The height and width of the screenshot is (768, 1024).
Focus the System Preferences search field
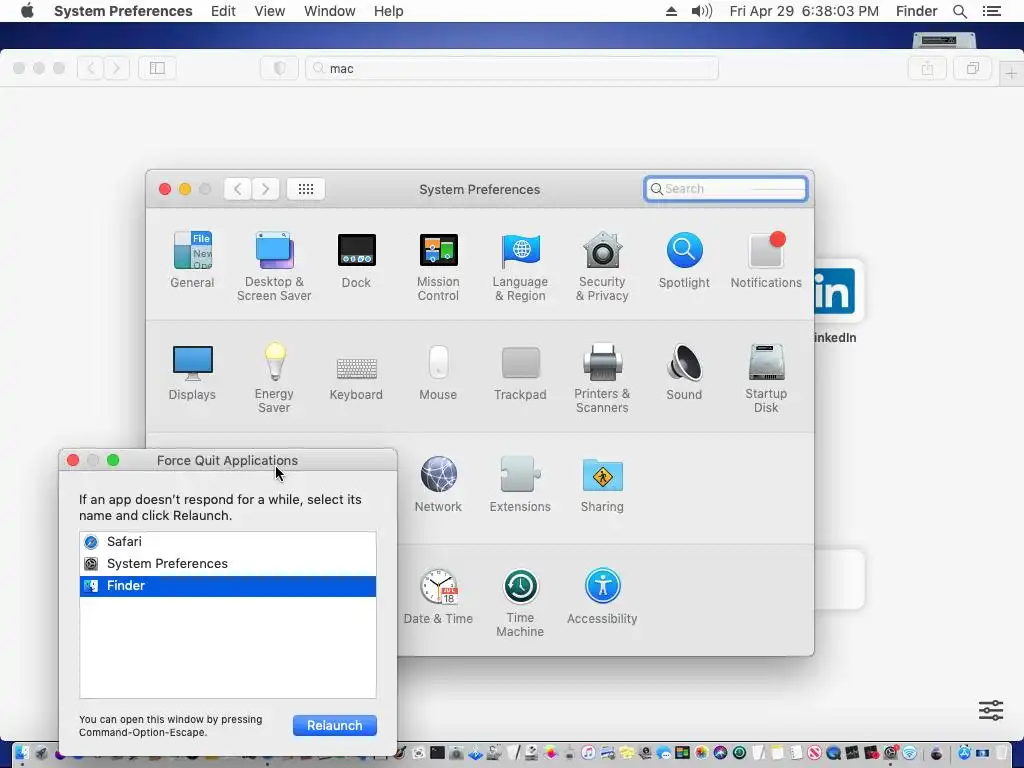(726, 189)
